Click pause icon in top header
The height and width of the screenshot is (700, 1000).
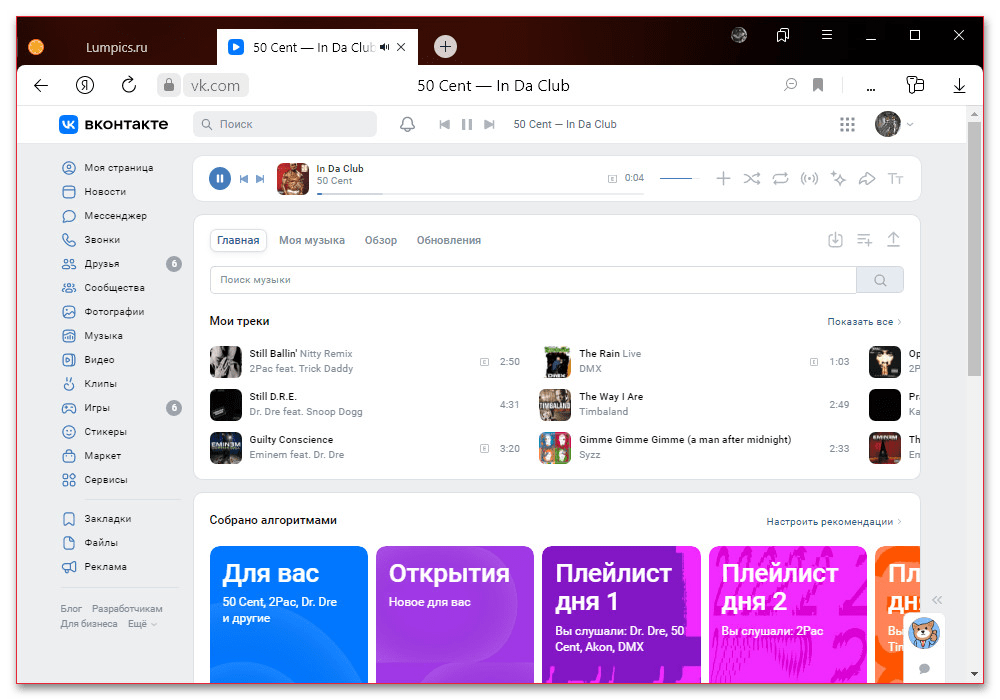(467, 124)
